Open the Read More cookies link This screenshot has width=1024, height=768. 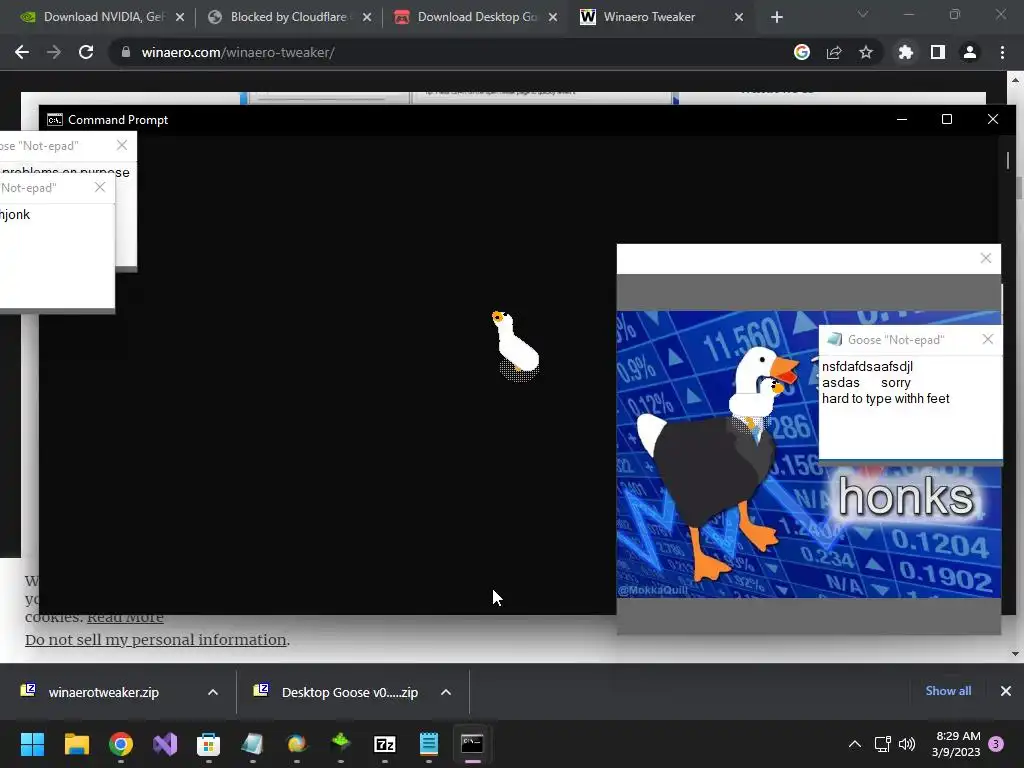click(x=125, y=617)
